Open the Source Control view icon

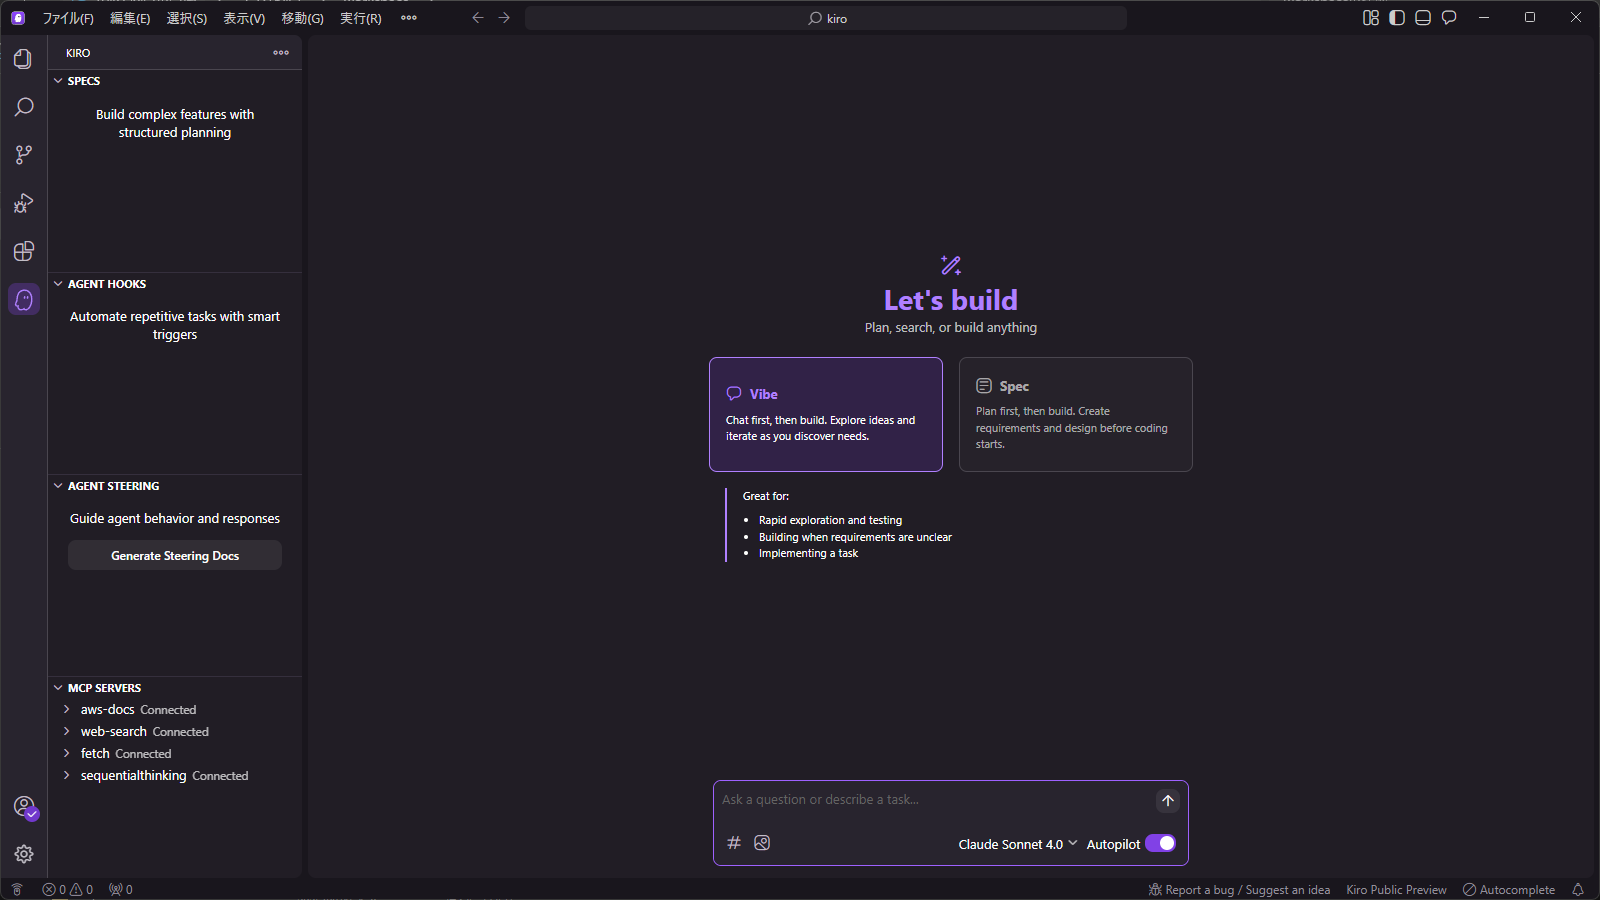(23, 155)
